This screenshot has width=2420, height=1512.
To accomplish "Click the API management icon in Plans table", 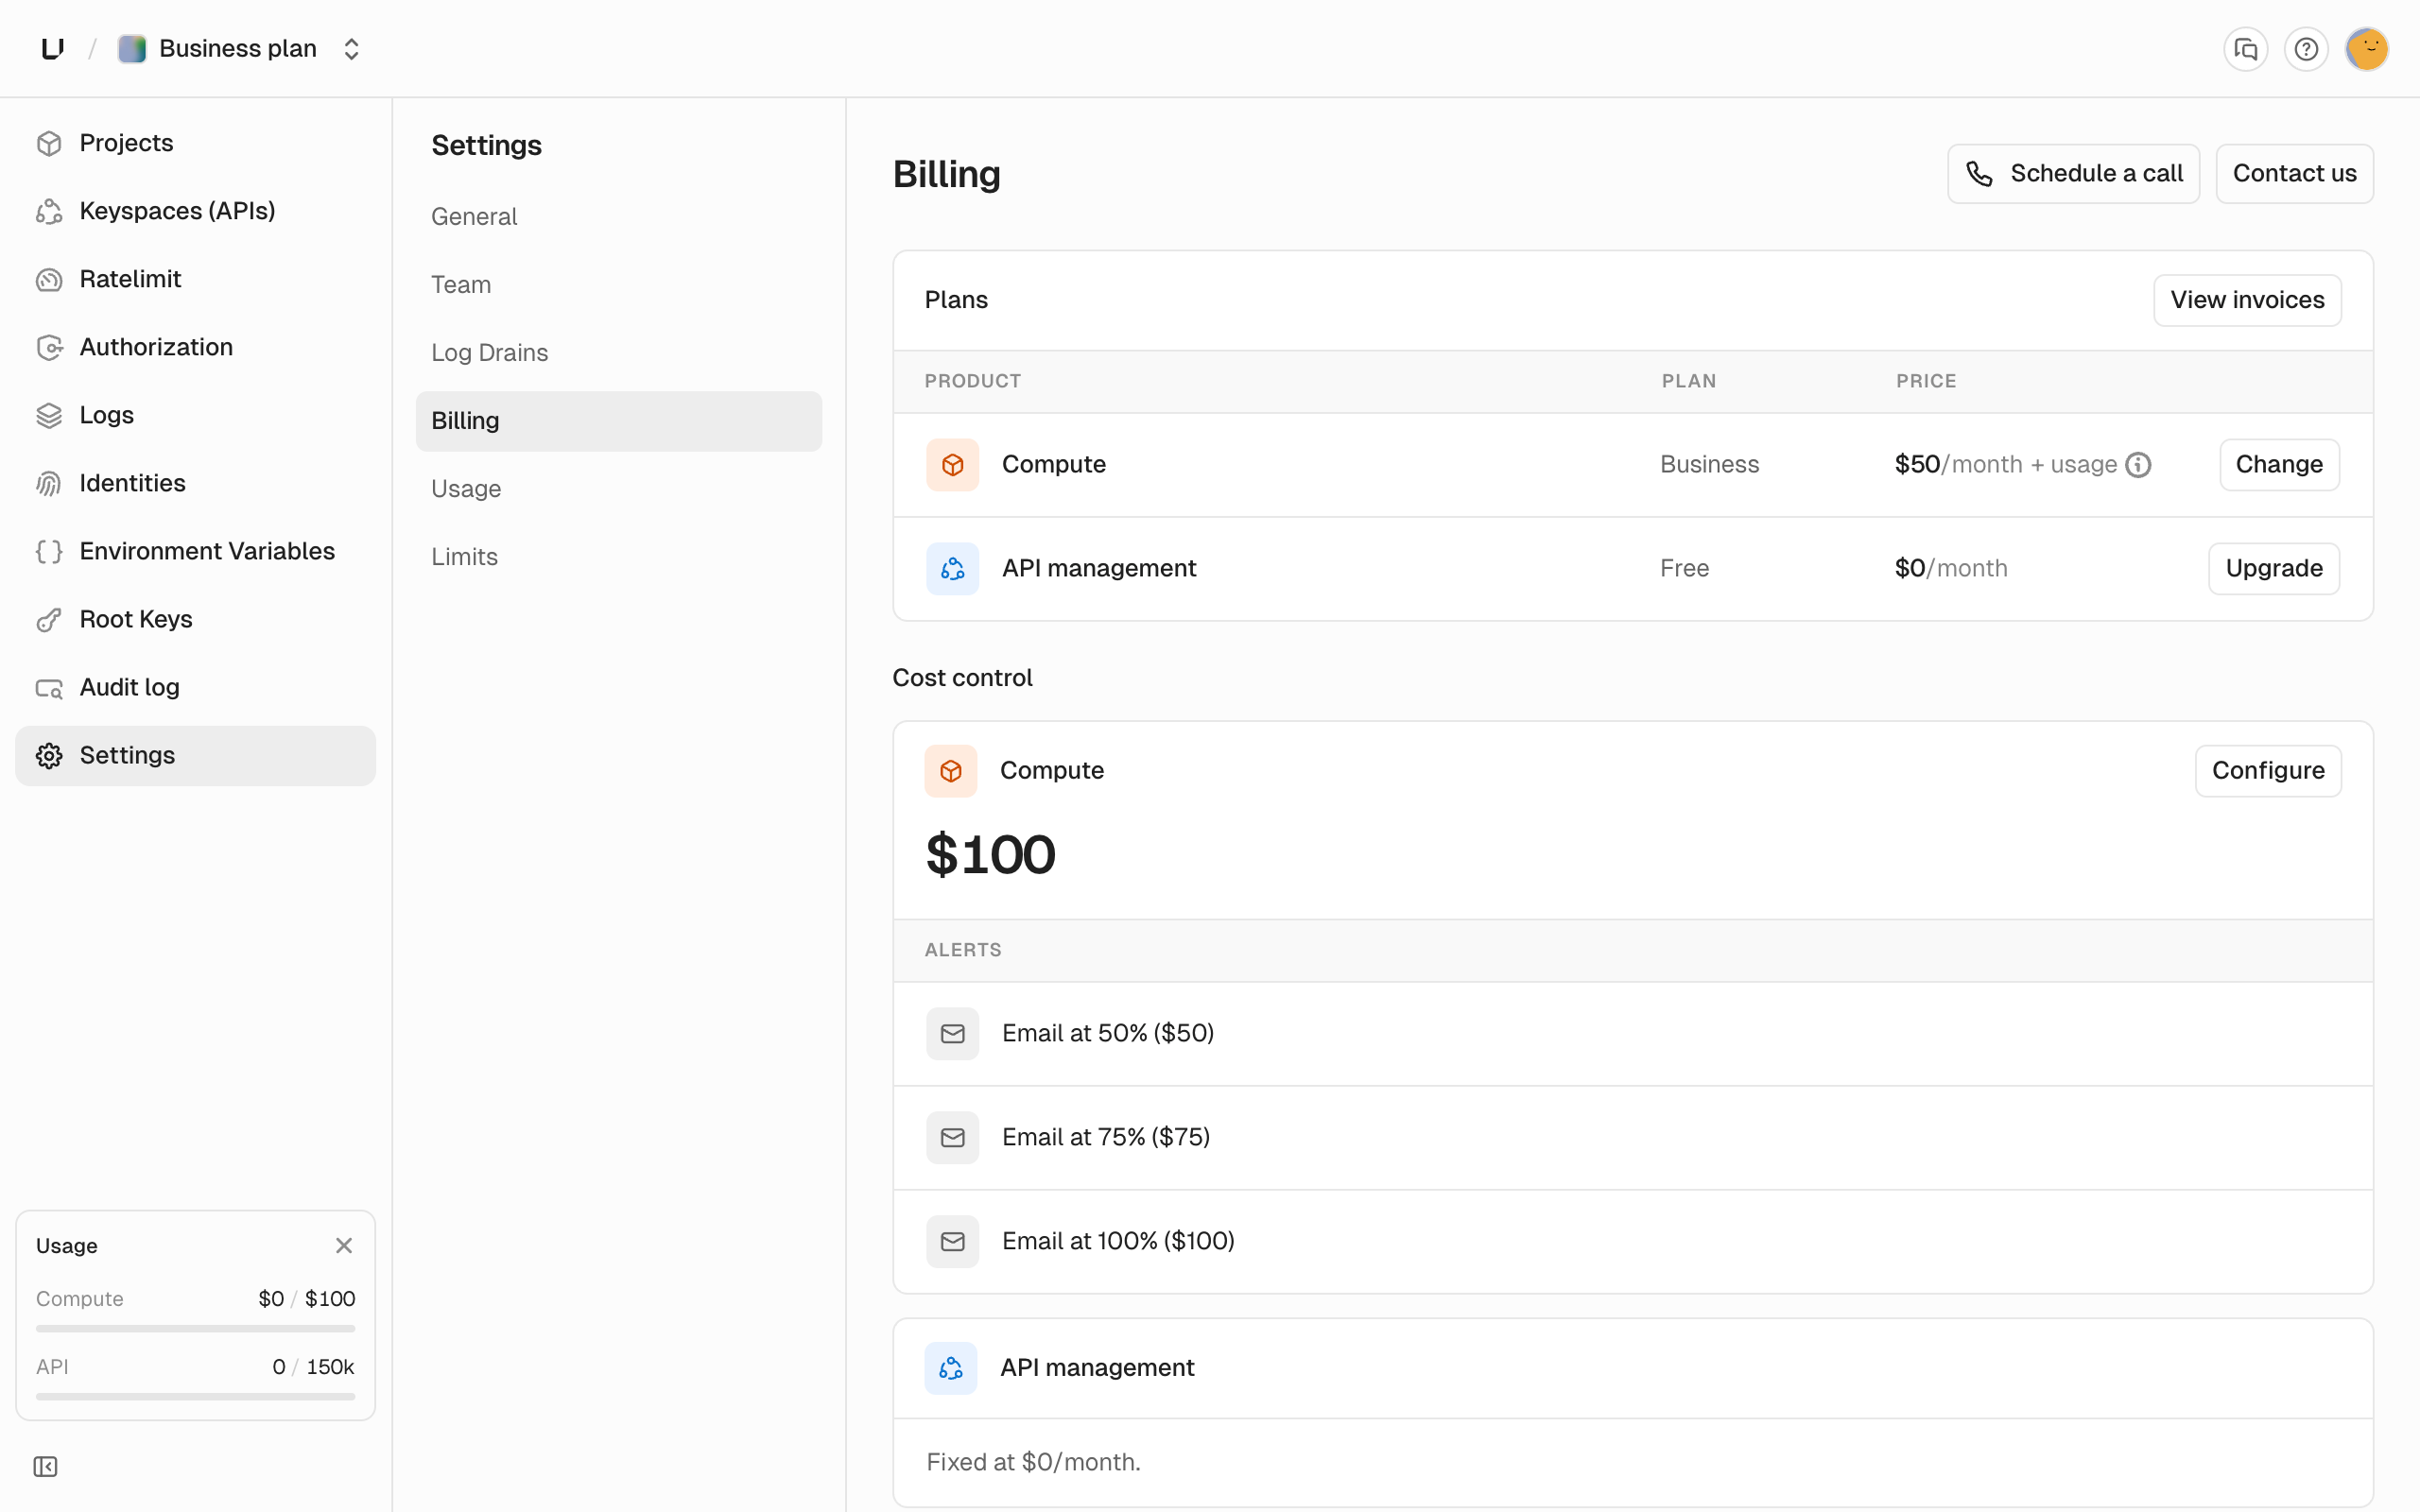I will tap(952, 569).
